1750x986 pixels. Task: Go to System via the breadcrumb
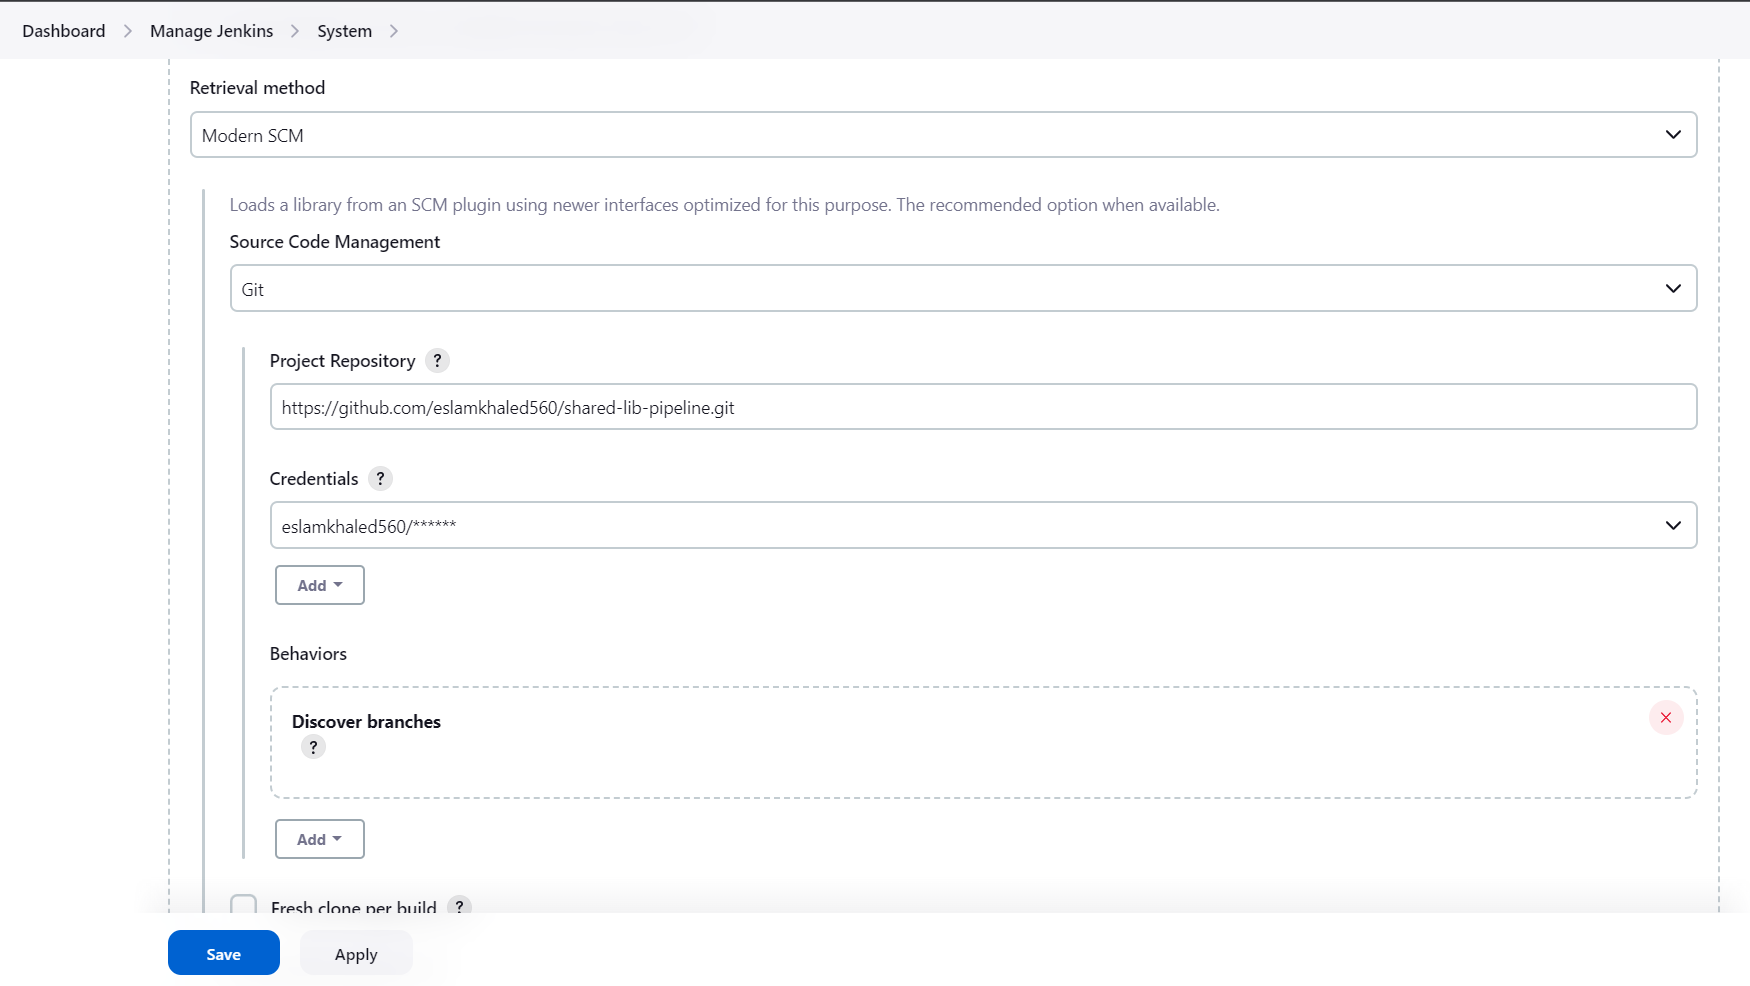[344, 31]
